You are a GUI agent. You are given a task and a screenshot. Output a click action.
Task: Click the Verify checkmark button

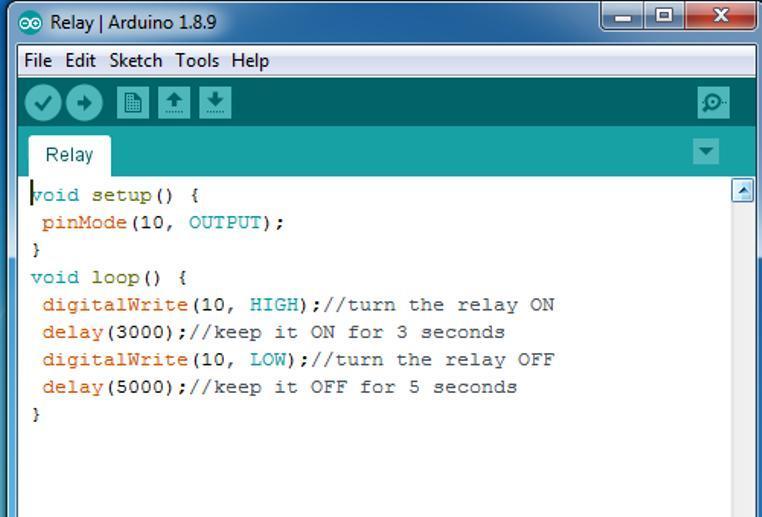[43, 103]
